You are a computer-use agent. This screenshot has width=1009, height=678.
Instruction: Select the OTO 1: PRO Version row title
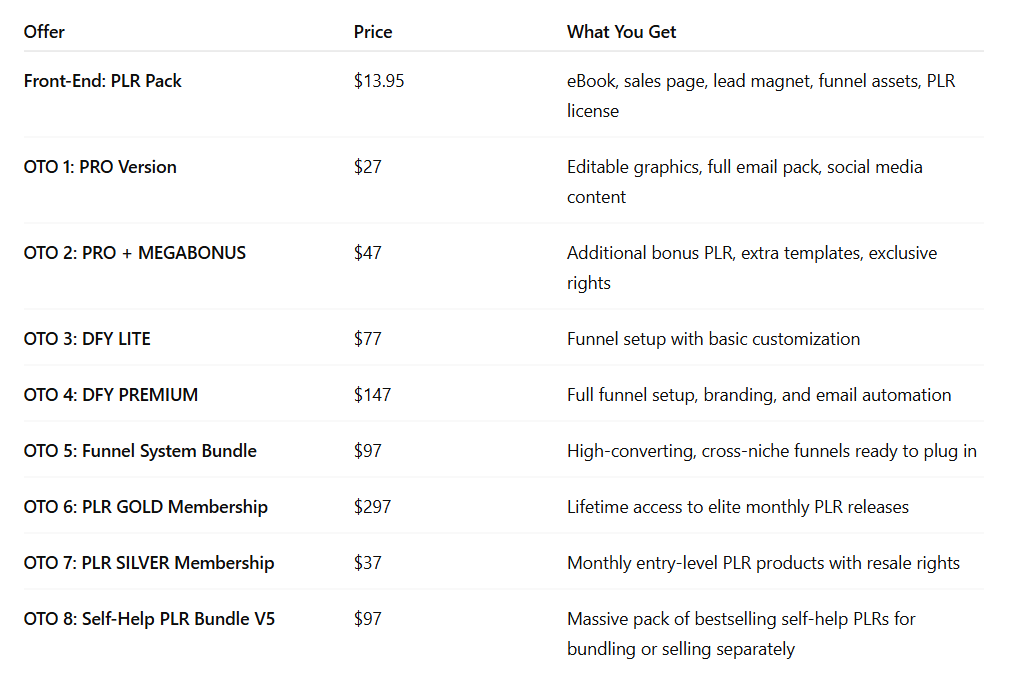pyautogui.click(x=100, y=167)
